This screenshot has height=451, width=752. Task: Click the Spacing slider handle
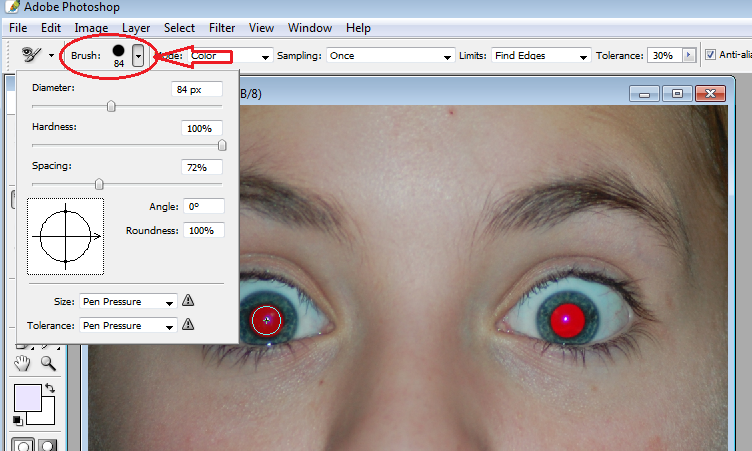click(x=99, y=184)
